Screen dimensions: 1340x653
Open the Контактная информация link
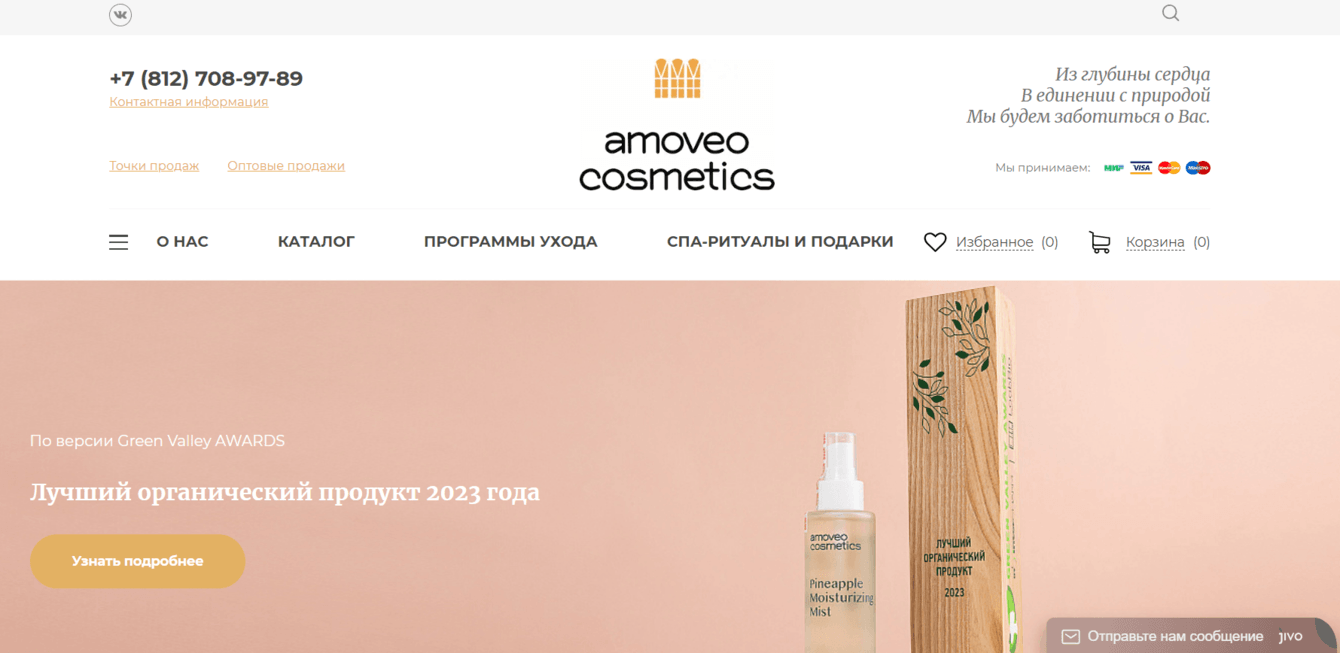[189, 102]
